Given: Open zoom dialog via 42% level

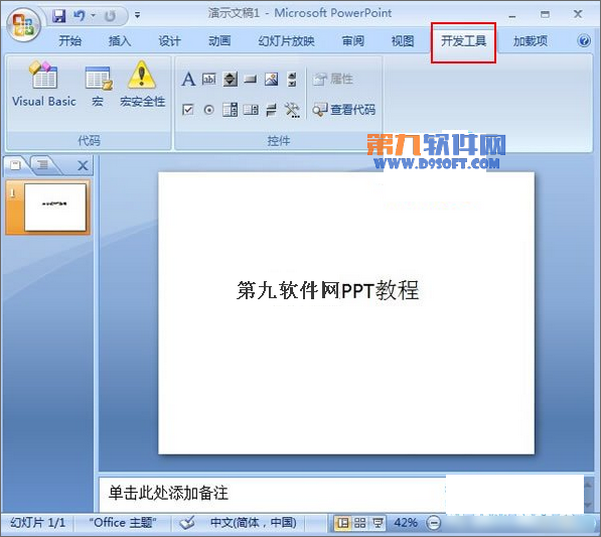Looking at the screenshot, I should point(406,523).
